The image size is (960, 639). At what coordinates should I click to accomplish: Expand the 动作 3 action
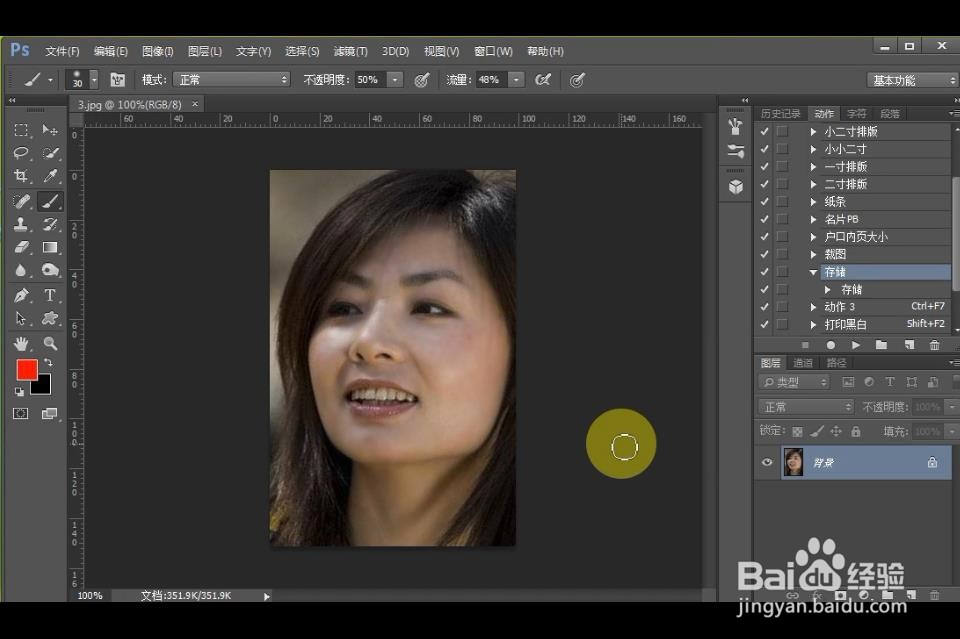(813, 307)
